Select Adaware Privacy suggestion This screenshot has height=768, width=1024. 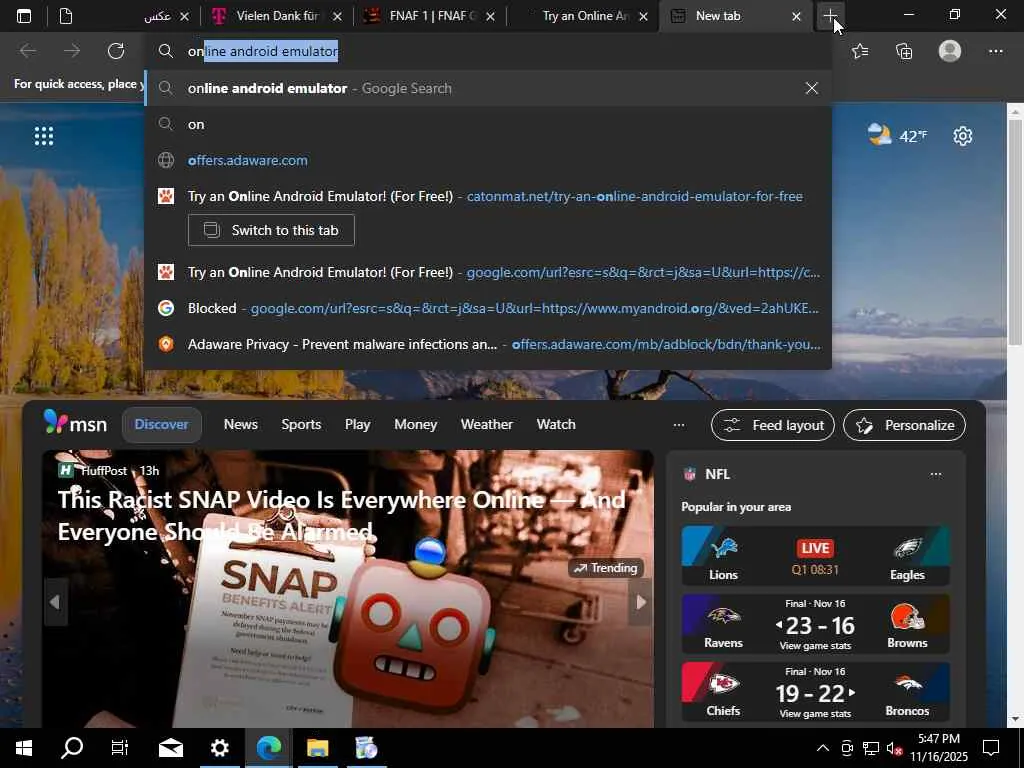(x=488, y=344)
